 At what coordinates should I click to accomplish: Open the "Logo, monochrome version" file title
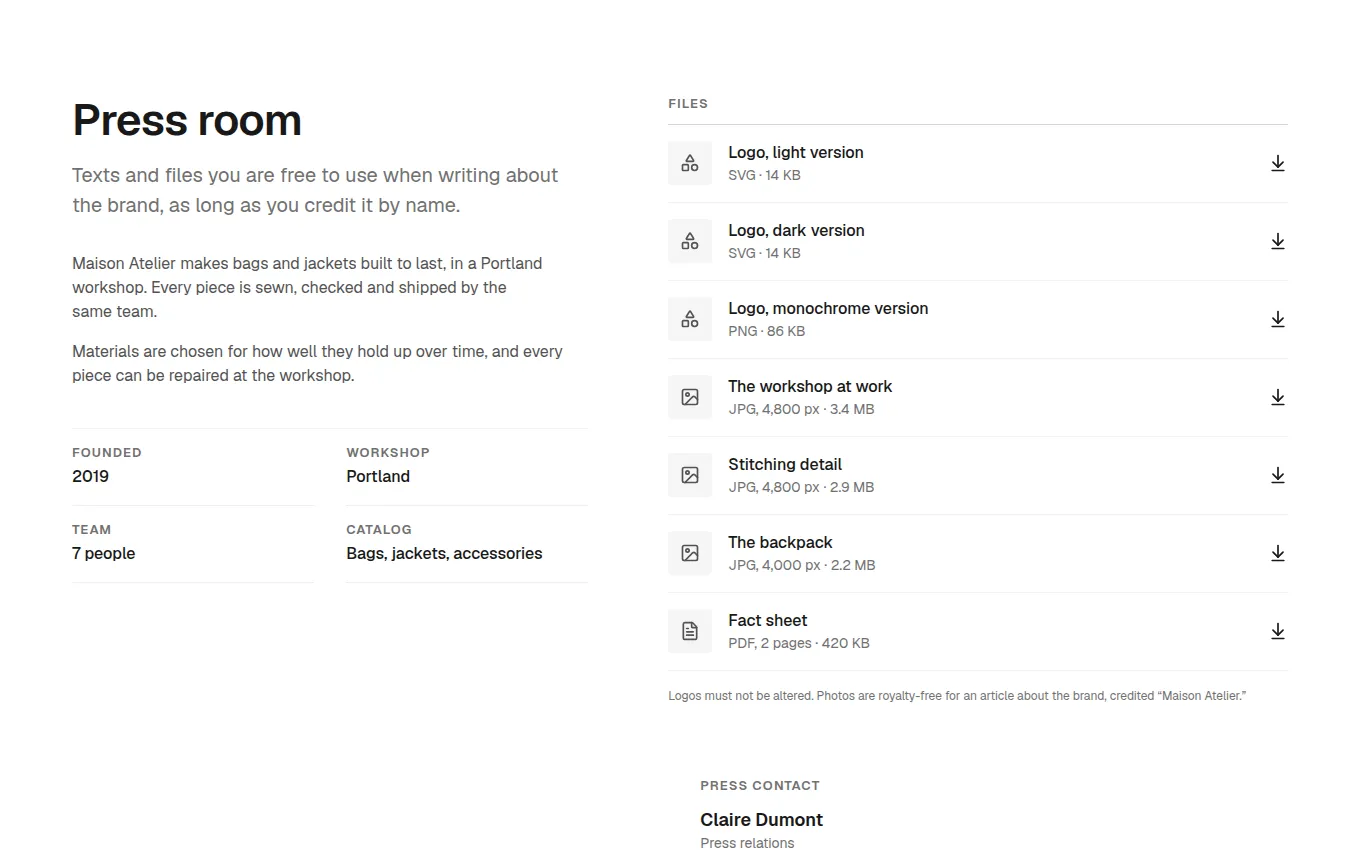coord(828,309)
